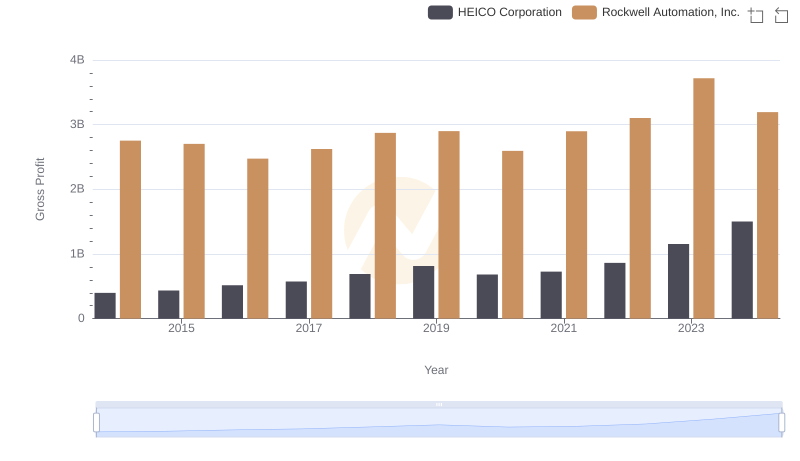Click the 2018 HEICO Corporation dark bar
The image size is (800, 461).
360,296
